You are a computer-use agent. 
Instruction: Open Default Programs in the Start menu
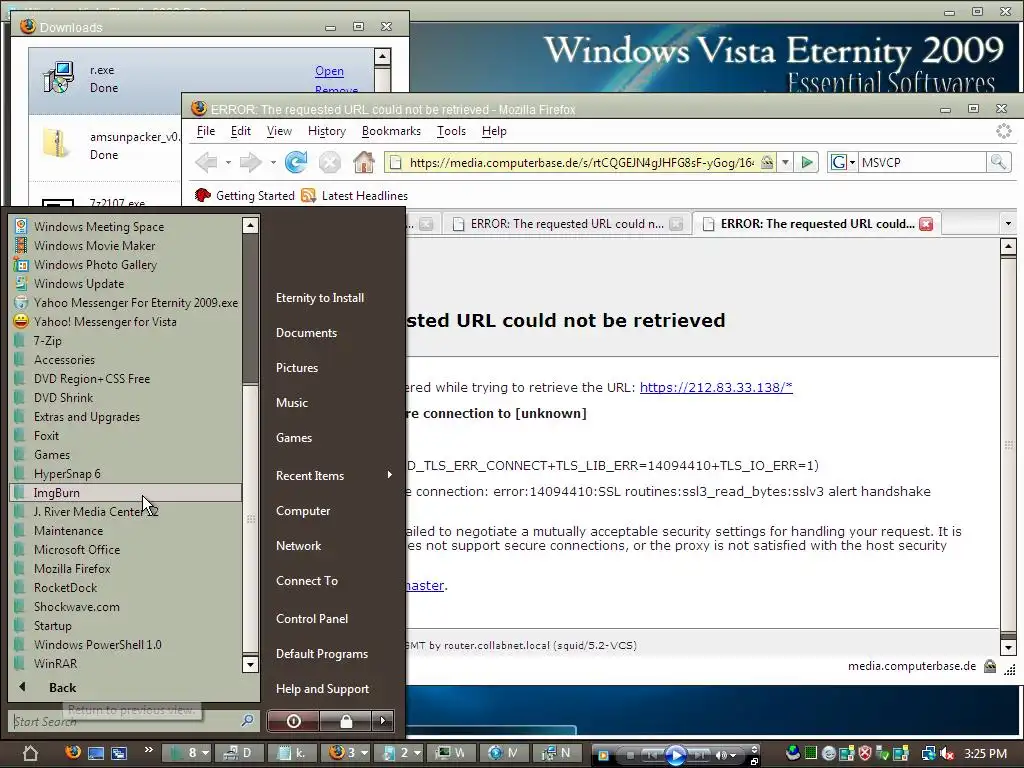[x=322, y=654]
